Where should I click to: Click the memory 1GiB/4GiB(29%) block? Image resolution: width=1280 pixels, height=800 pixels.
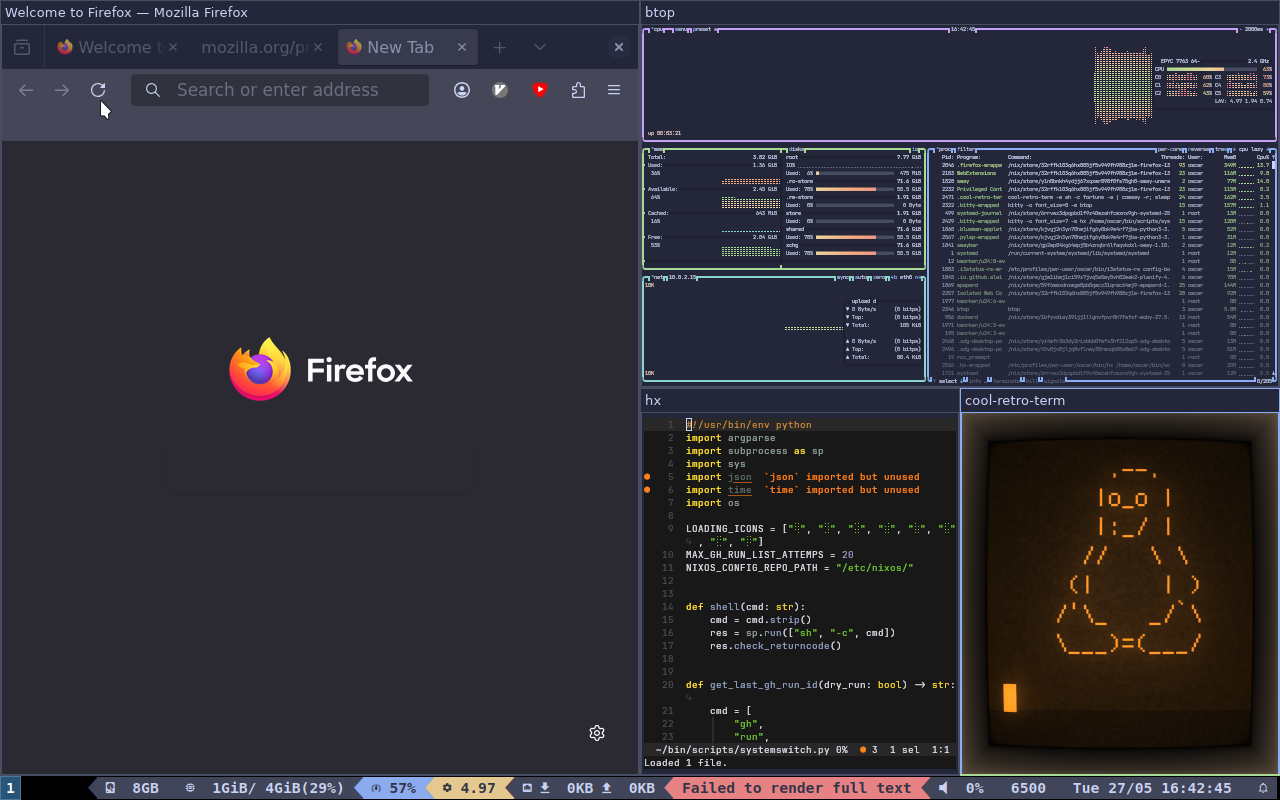264,788
